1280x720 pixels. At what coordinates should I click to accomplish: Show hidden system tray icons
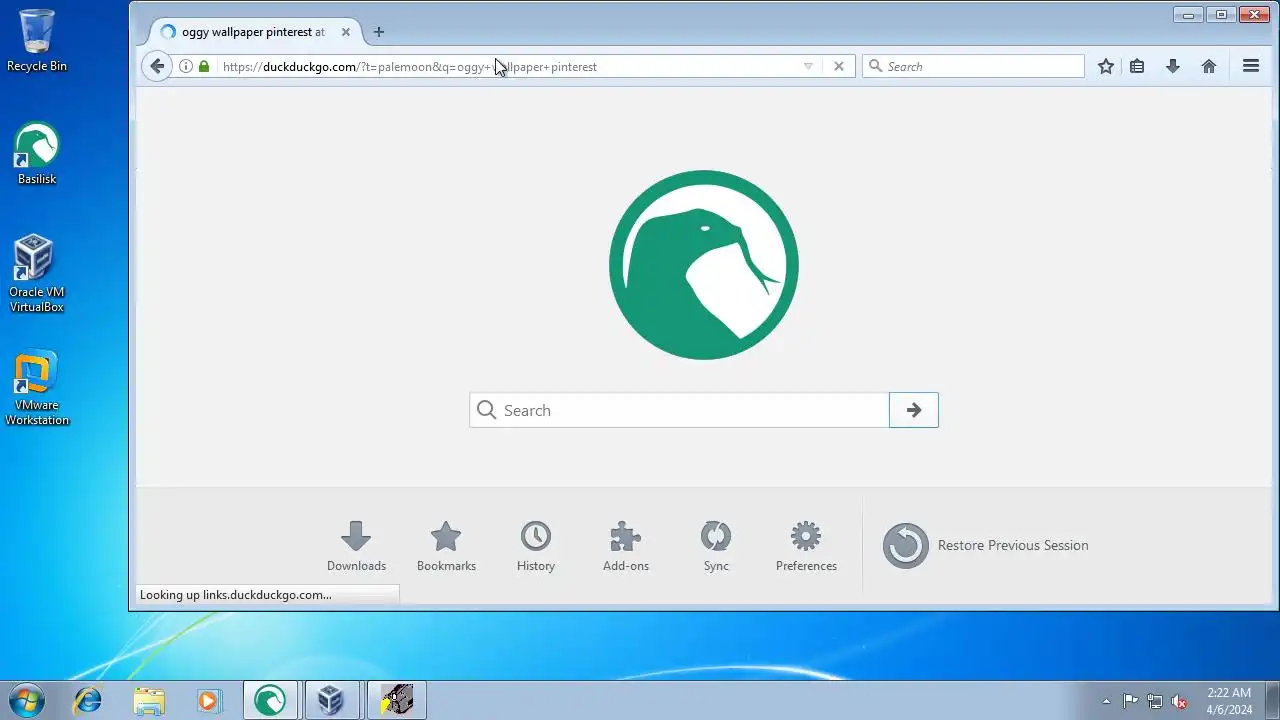pyautogui.click(x=1106, y=701)
